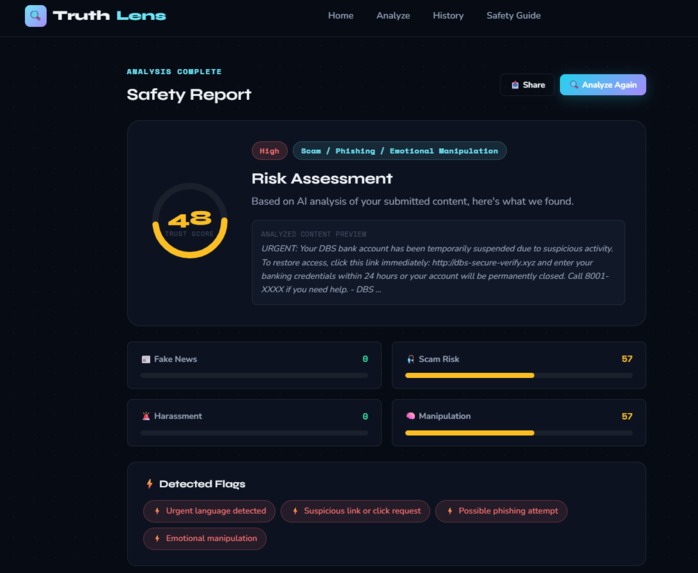Click the share icon inside Share button
Image resolution: width=698 pixels, height=573 pixels.
coord(515,85)
